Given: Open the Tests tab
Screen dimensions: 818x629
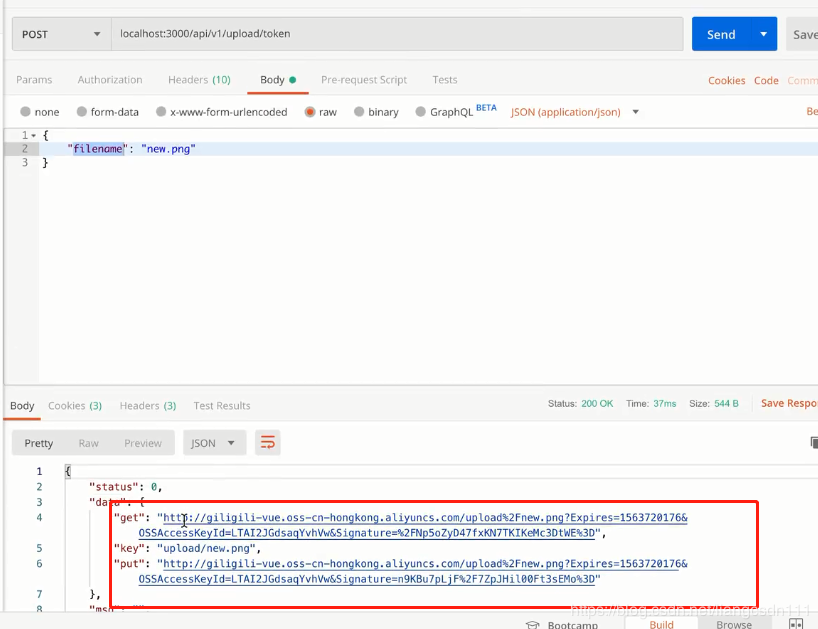Looking at the screenshot, I should [x=444, y=80].
